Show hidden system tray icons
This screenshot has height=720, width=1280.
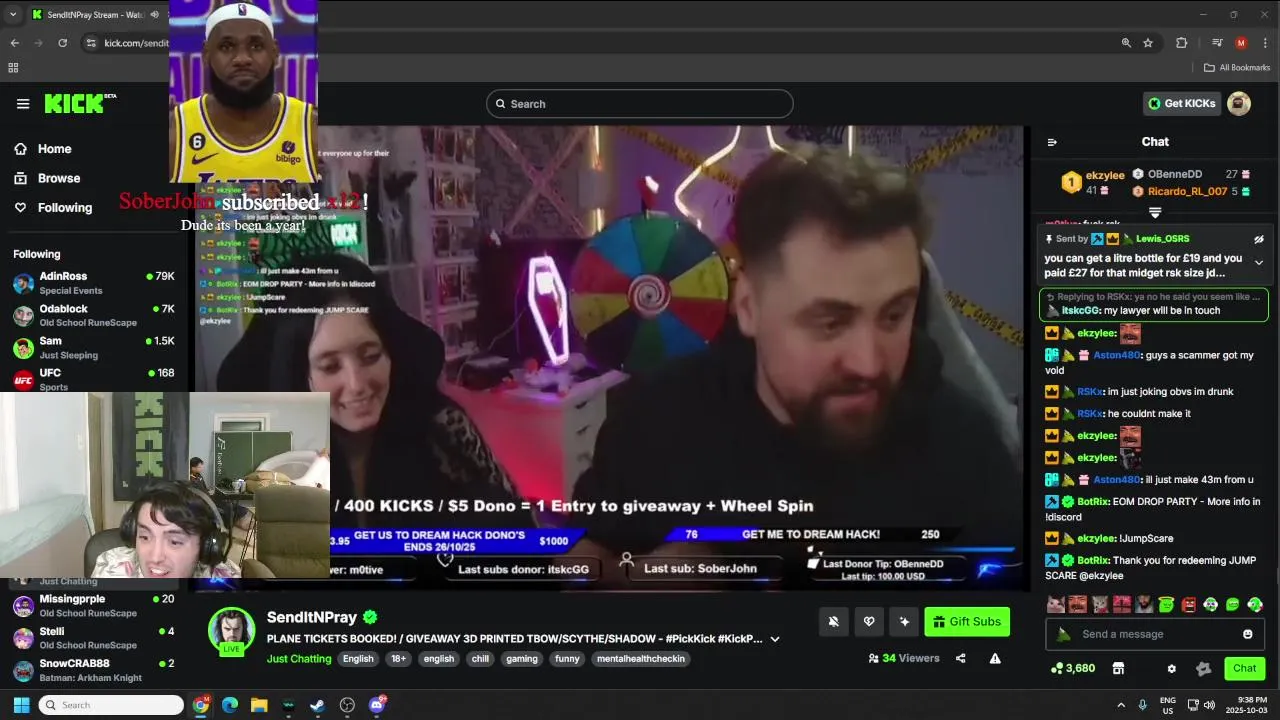point(1121,705)
